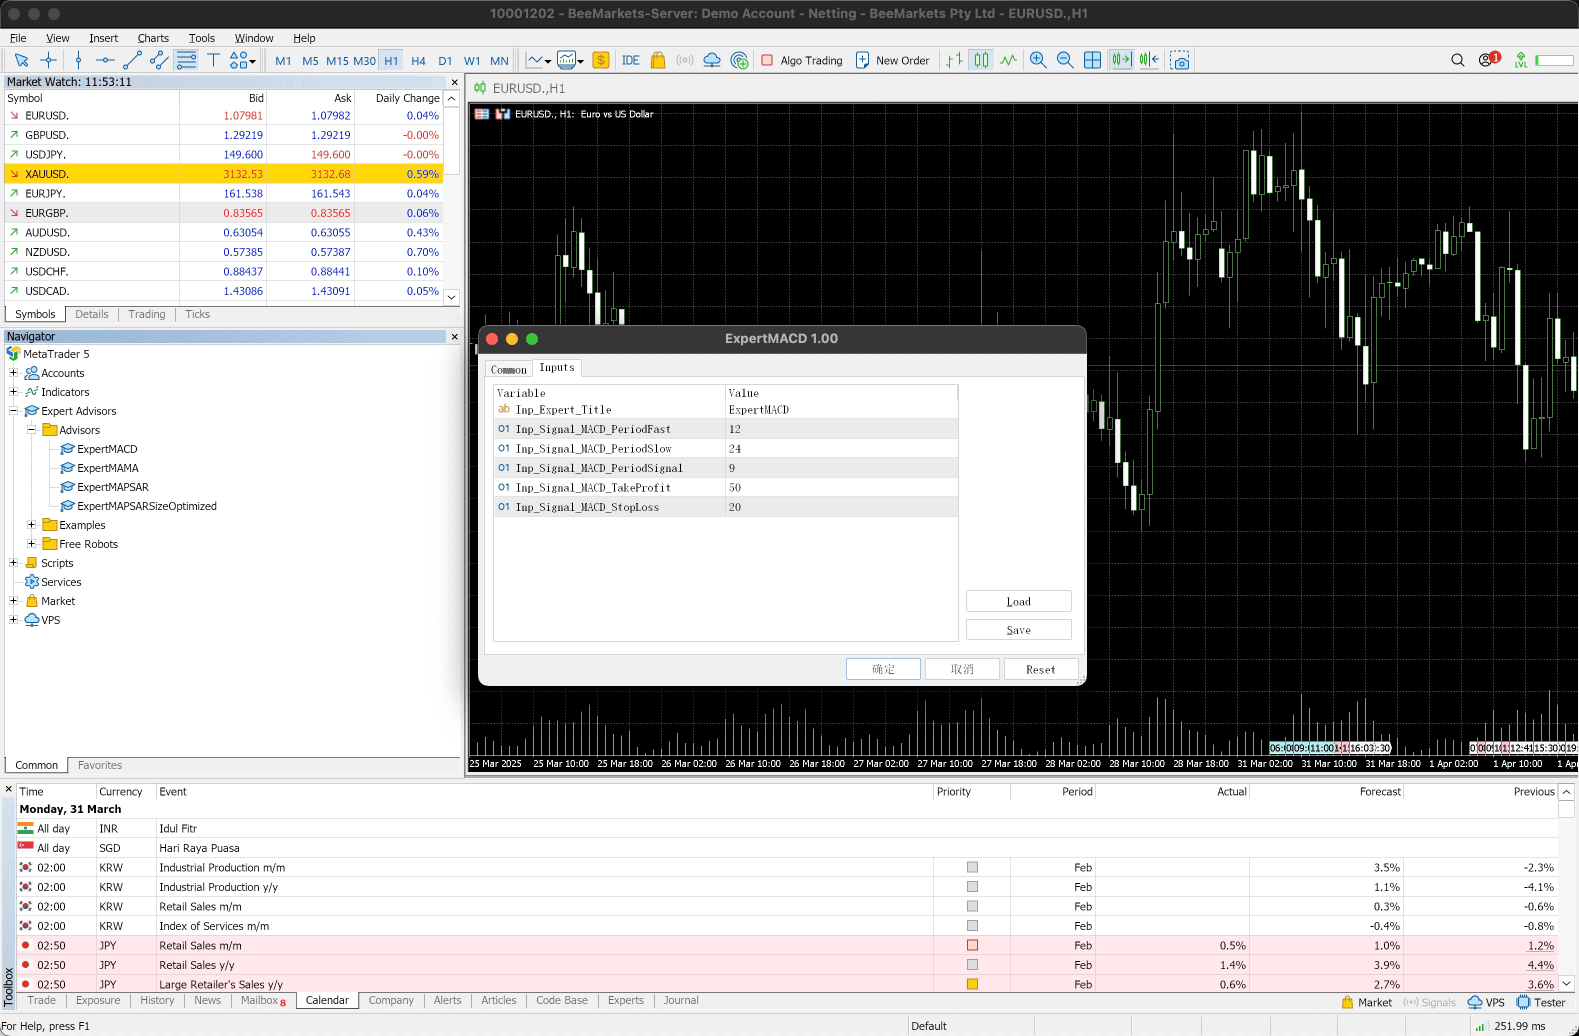Screen dimensions: 1579x1036
Task: Click the zoom in magnifier icon
Action: coord(1038,60)
